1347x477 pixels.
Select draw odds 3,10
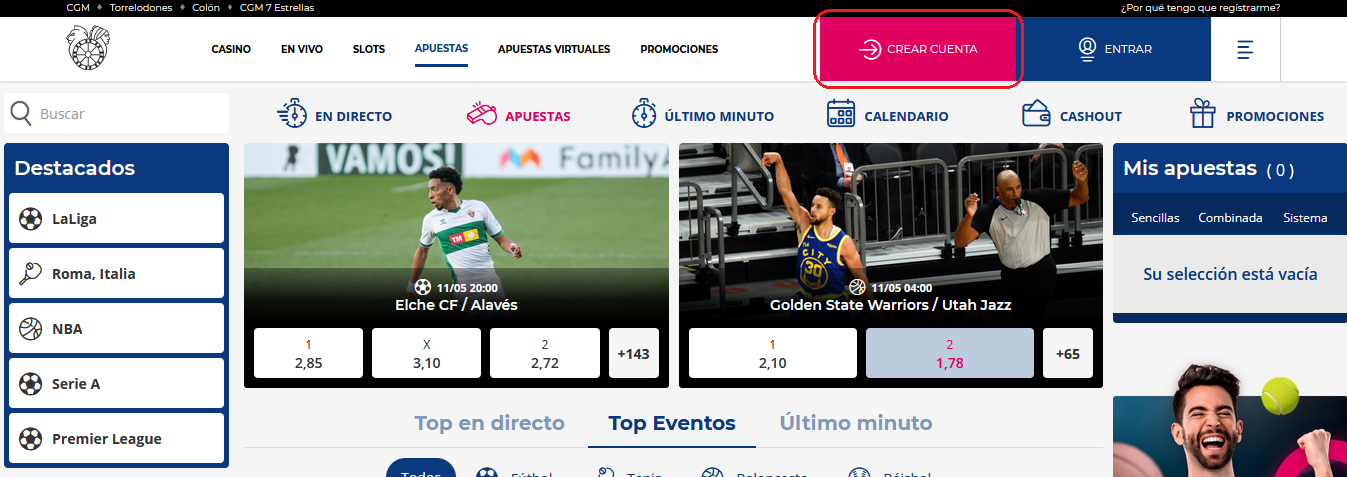pos(426,353)
